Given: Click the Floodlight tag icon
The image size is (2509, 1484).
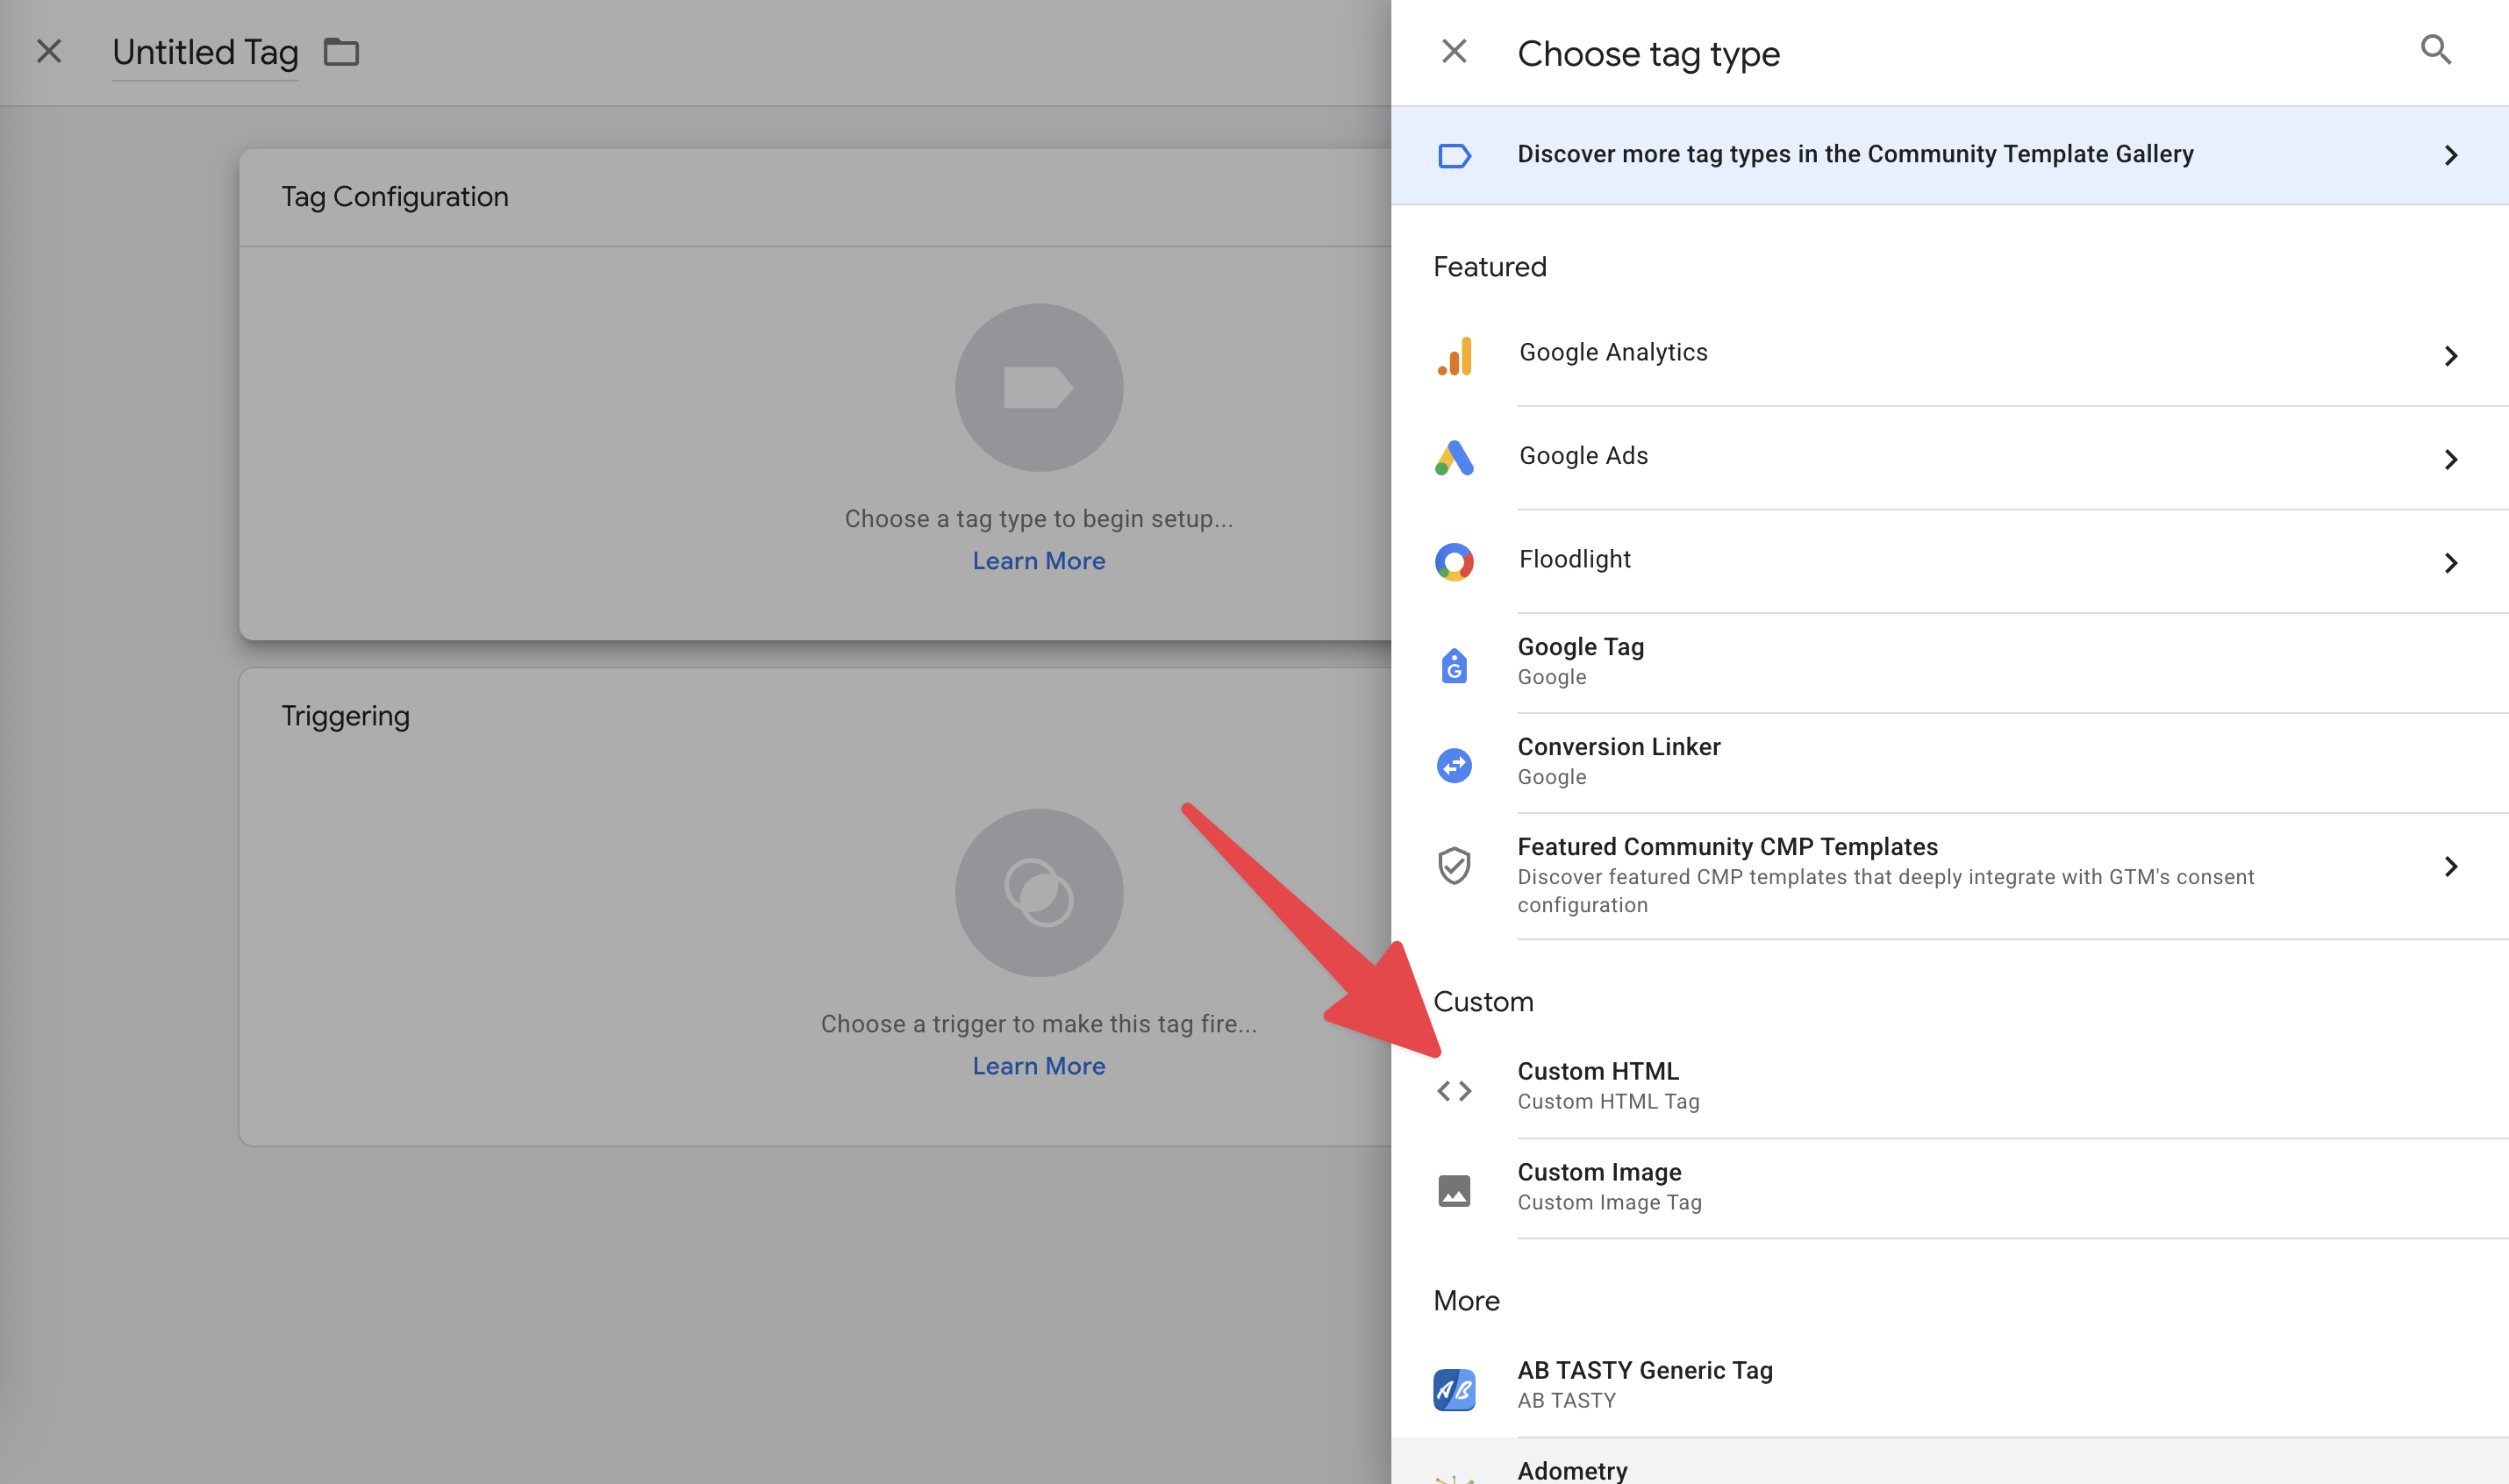Looking at the screenshot, I should [1454, 562].
